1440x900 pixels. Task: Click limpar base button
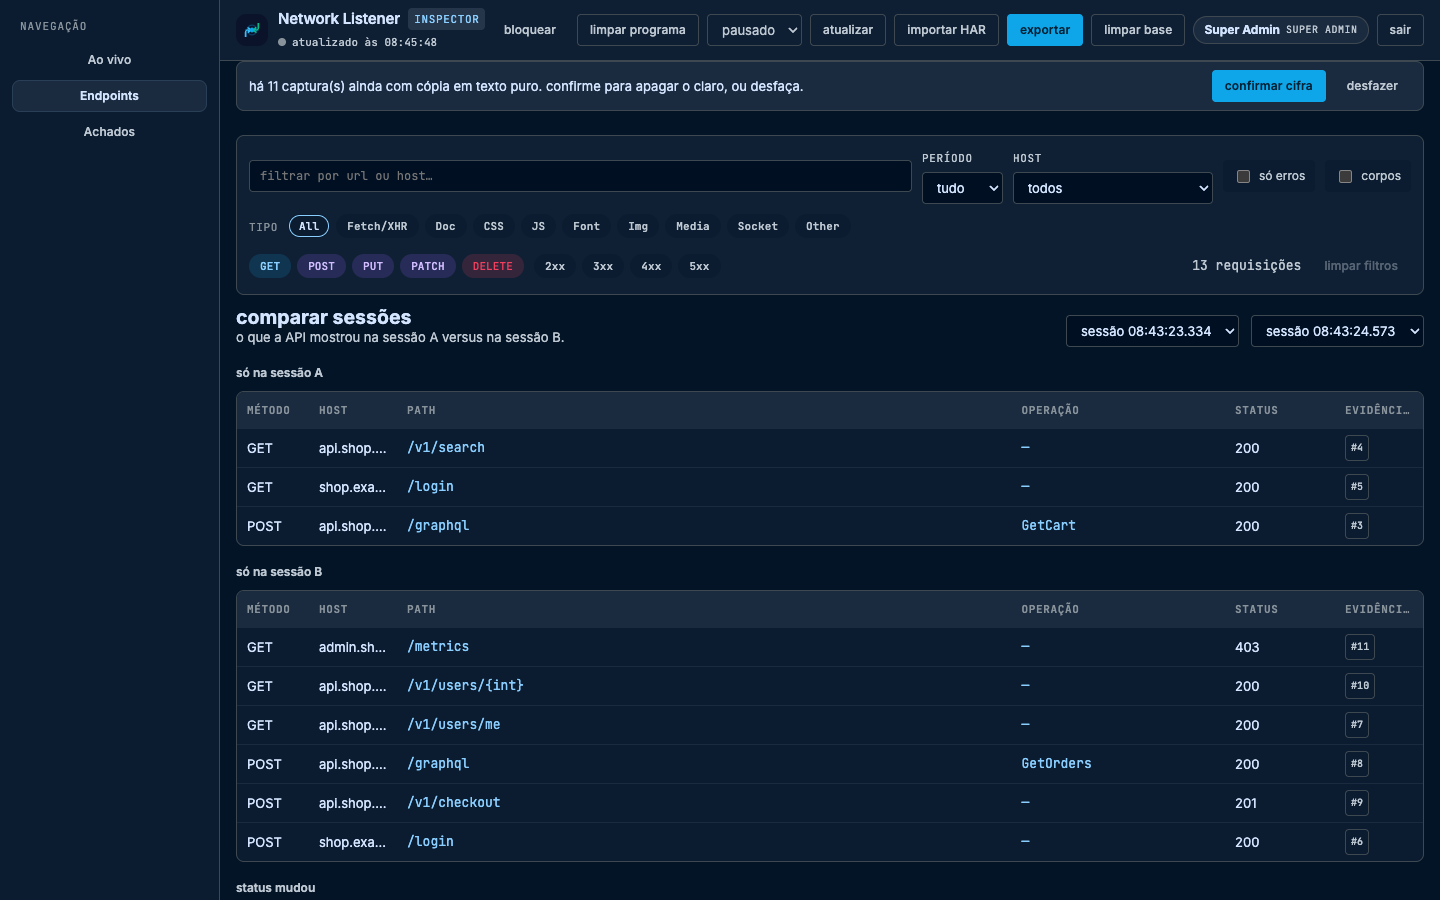pos(1138,30)
